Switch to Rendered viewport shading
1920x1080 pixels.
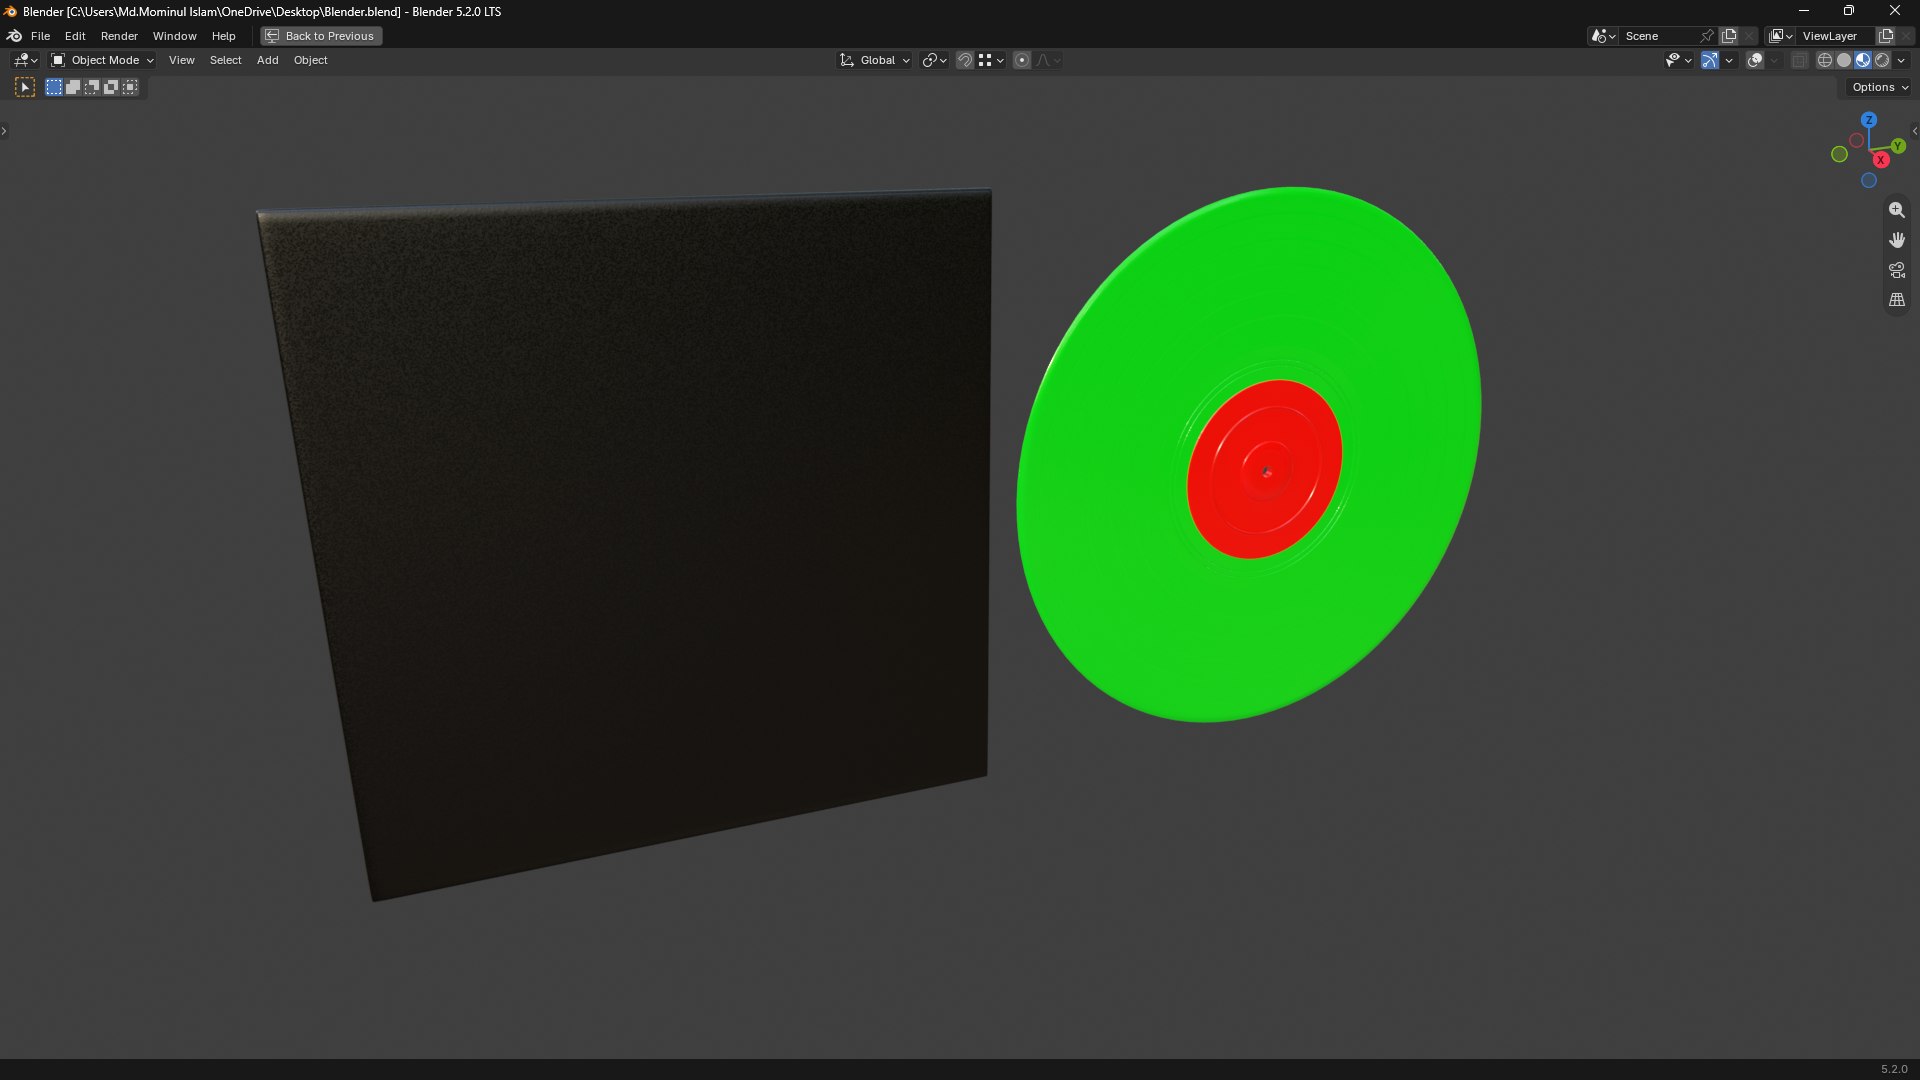pos(1882,61)
